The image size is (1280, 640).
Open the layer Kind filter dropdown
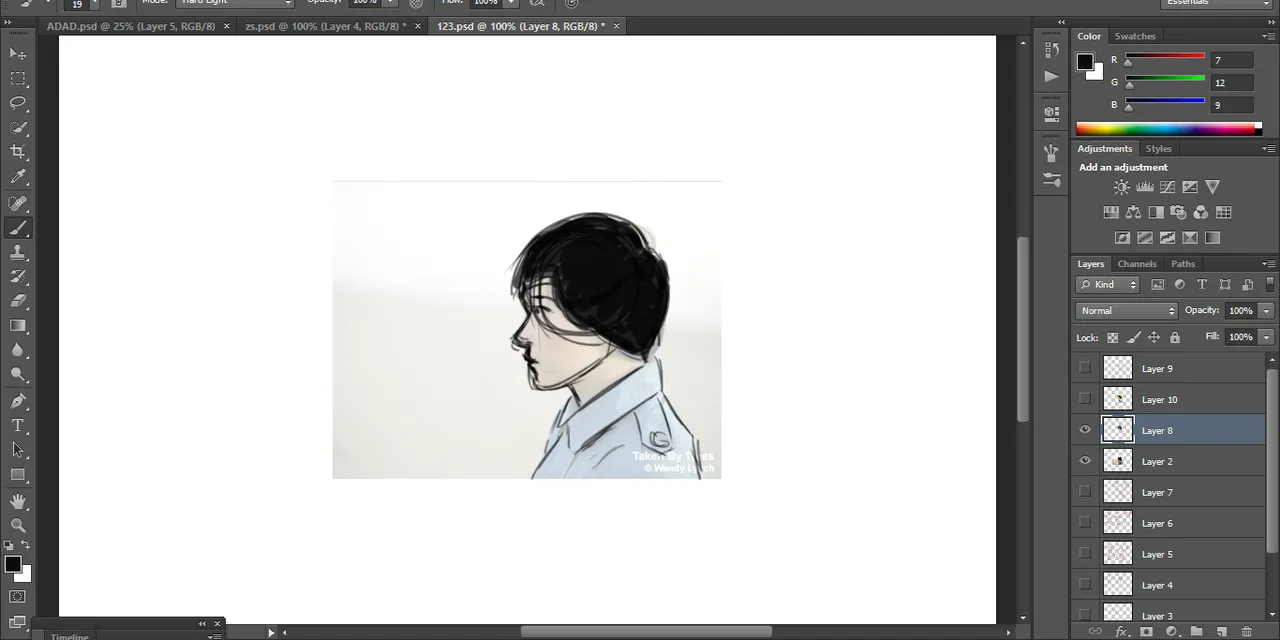point(1108,285)
